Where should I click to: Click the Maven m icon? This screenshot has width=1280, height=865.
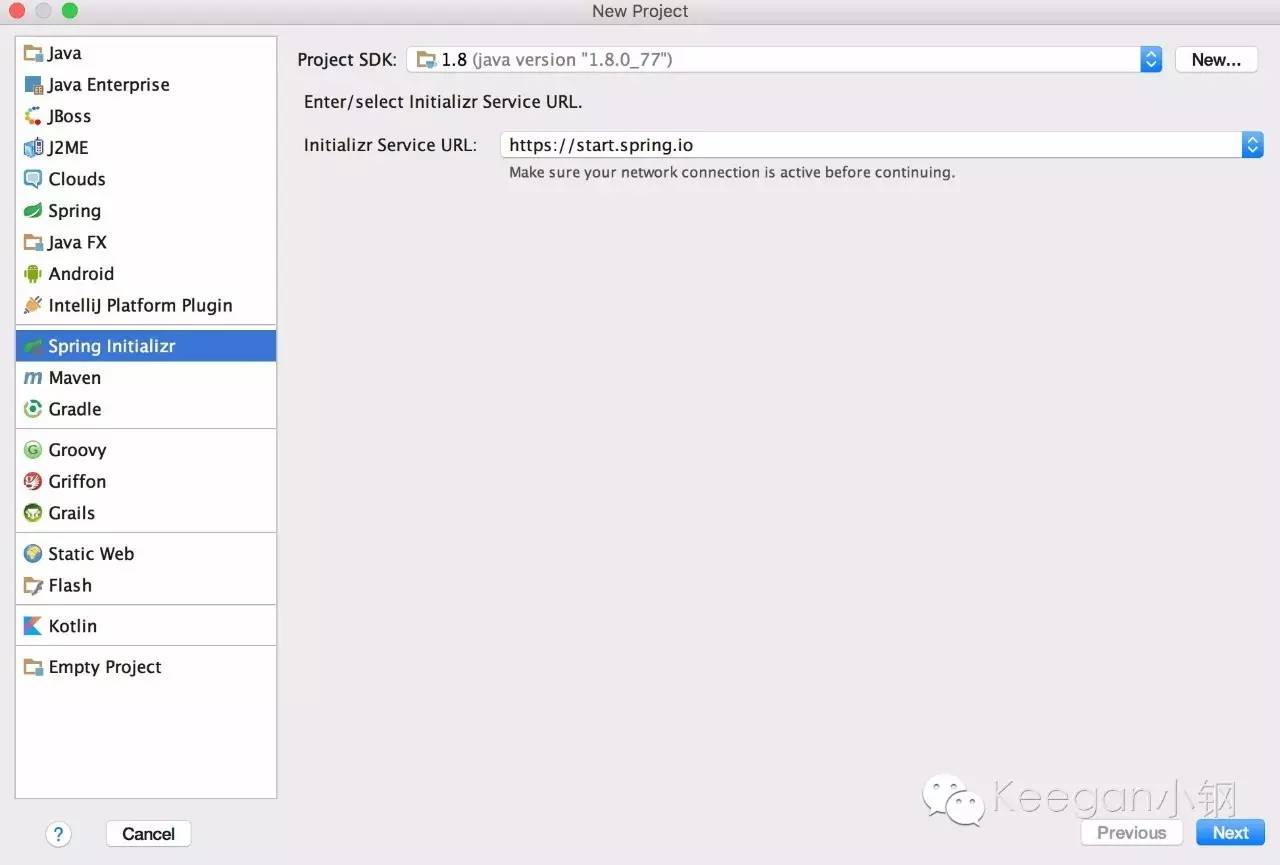point(33,378)
